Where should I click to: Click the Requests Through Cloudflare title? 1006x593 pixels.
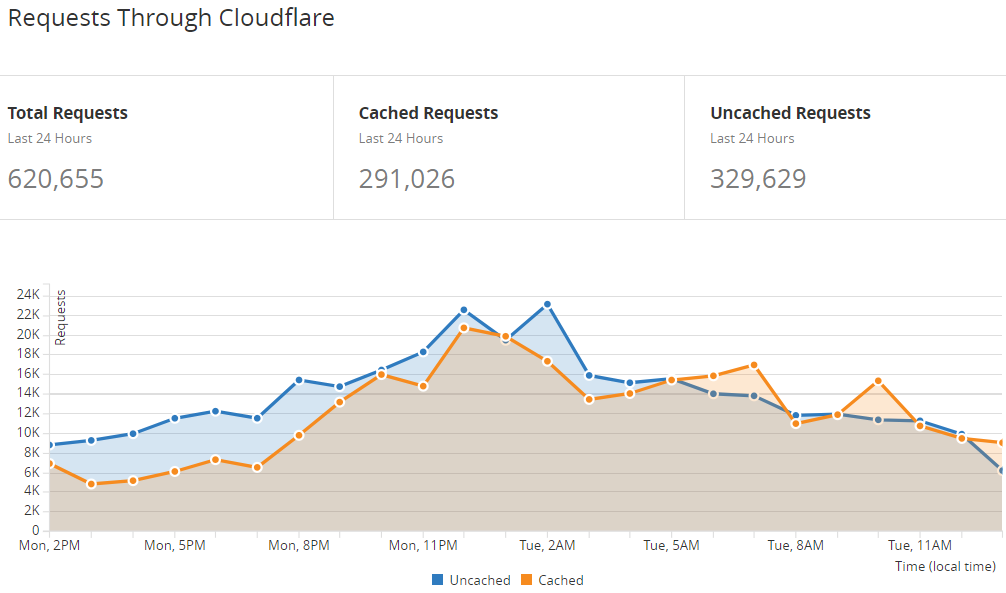tap(171, 18)
